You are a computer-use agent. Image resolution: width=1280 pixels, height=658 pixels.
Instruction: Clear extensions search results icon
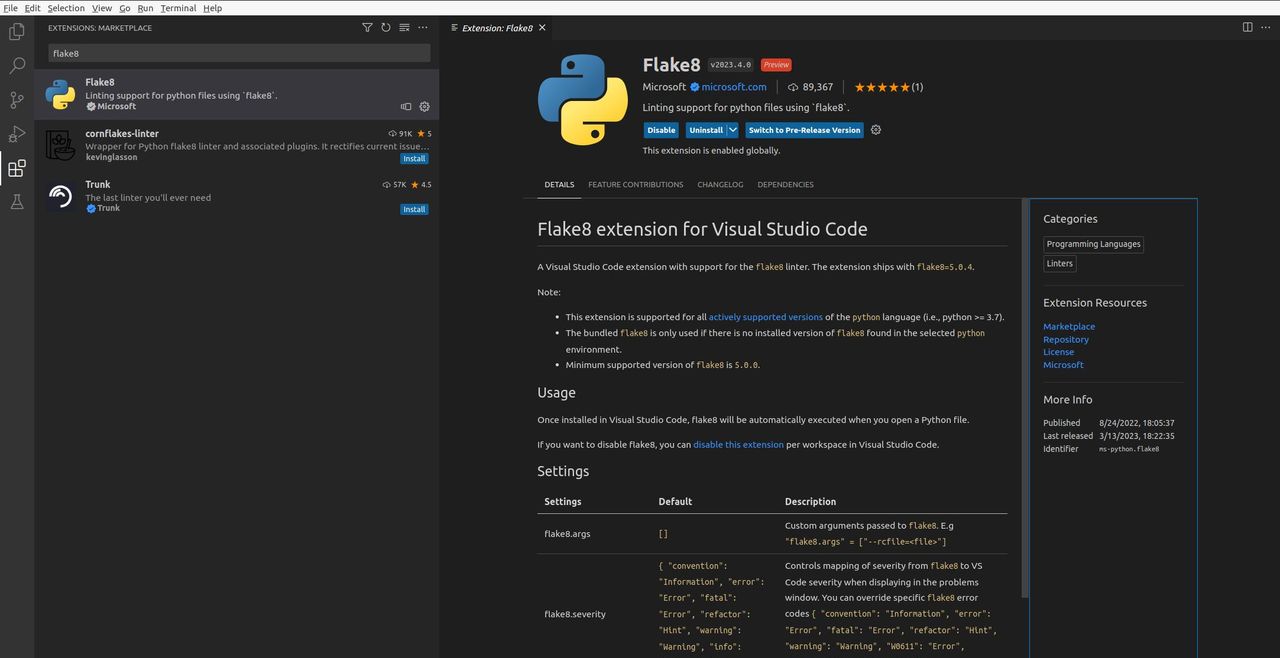[x=404, y=28]
